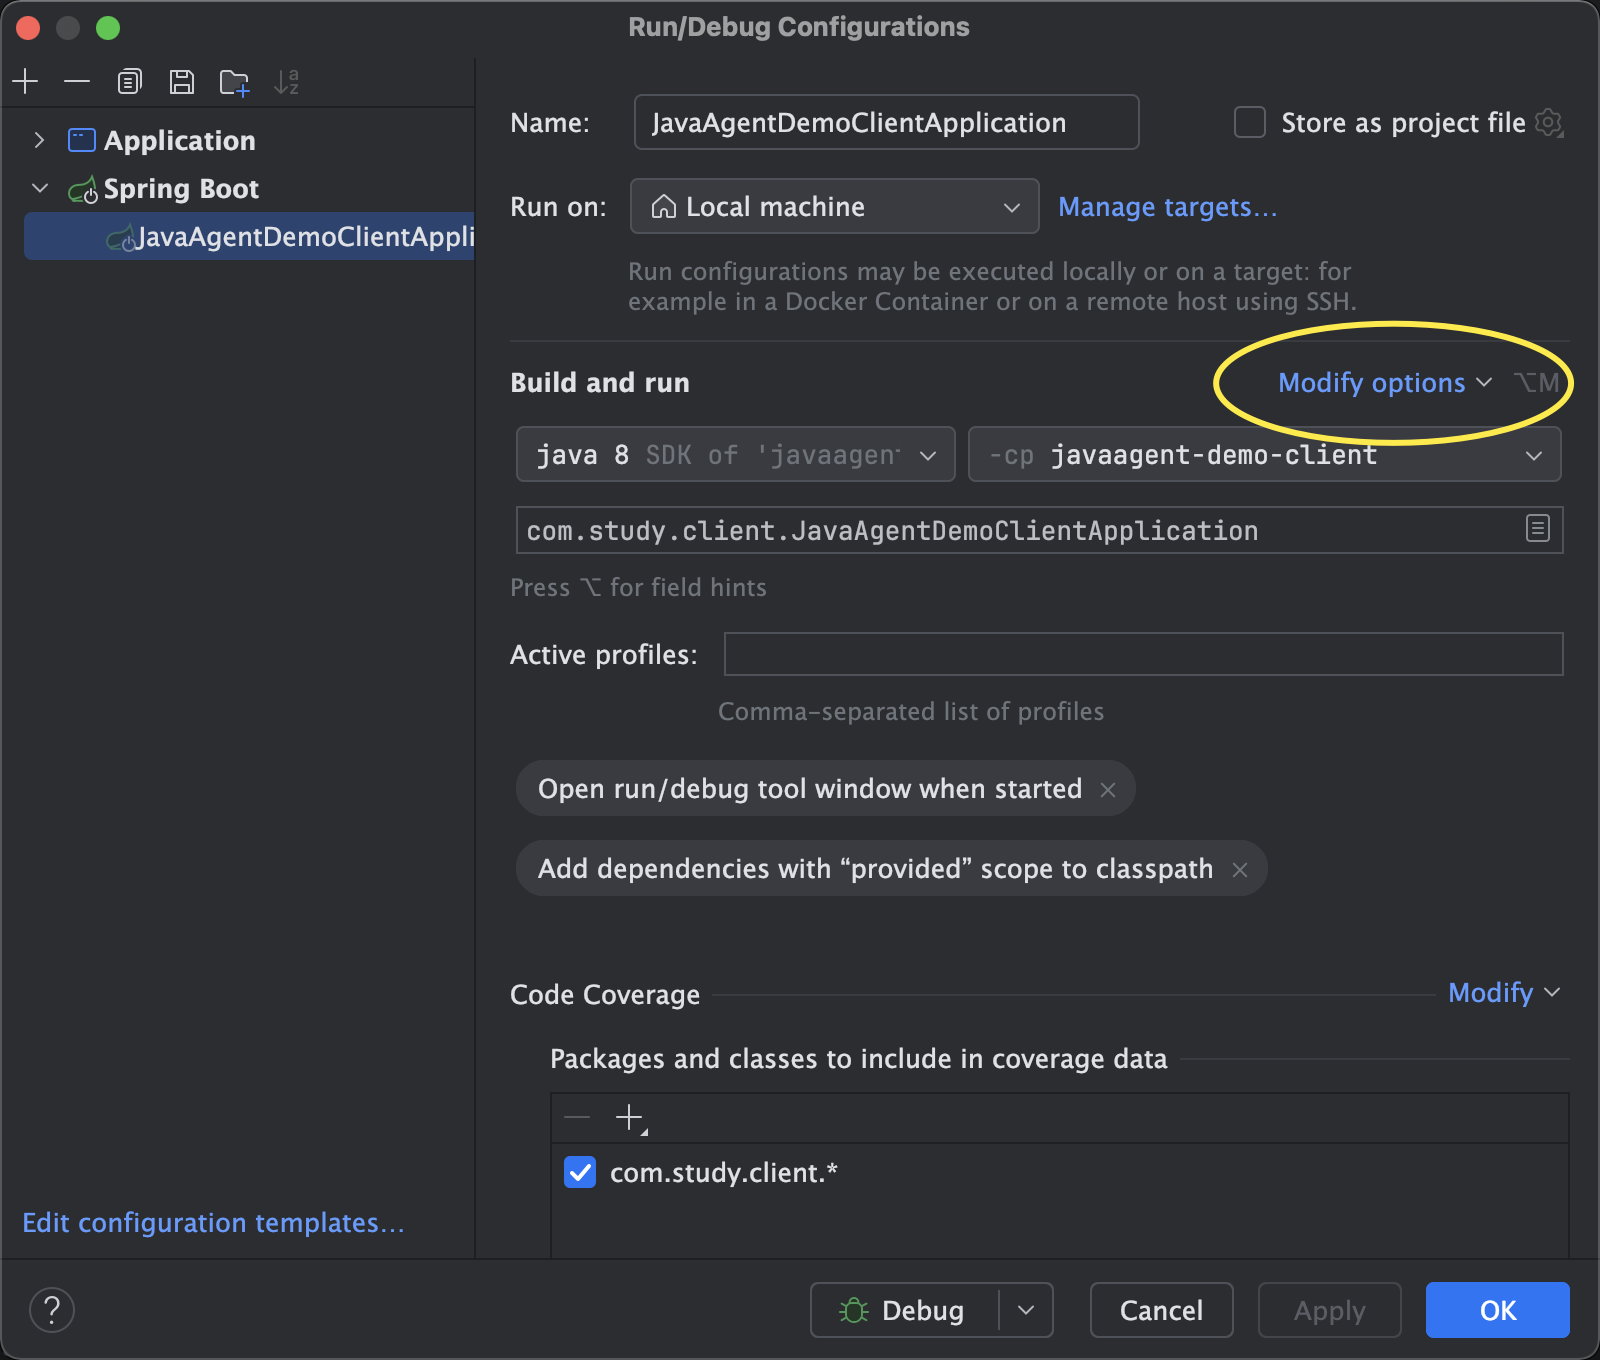The width and height of the screenshot is (1600, 1360).
Task: Open help with question mark button
Action: coord(52,1310)
